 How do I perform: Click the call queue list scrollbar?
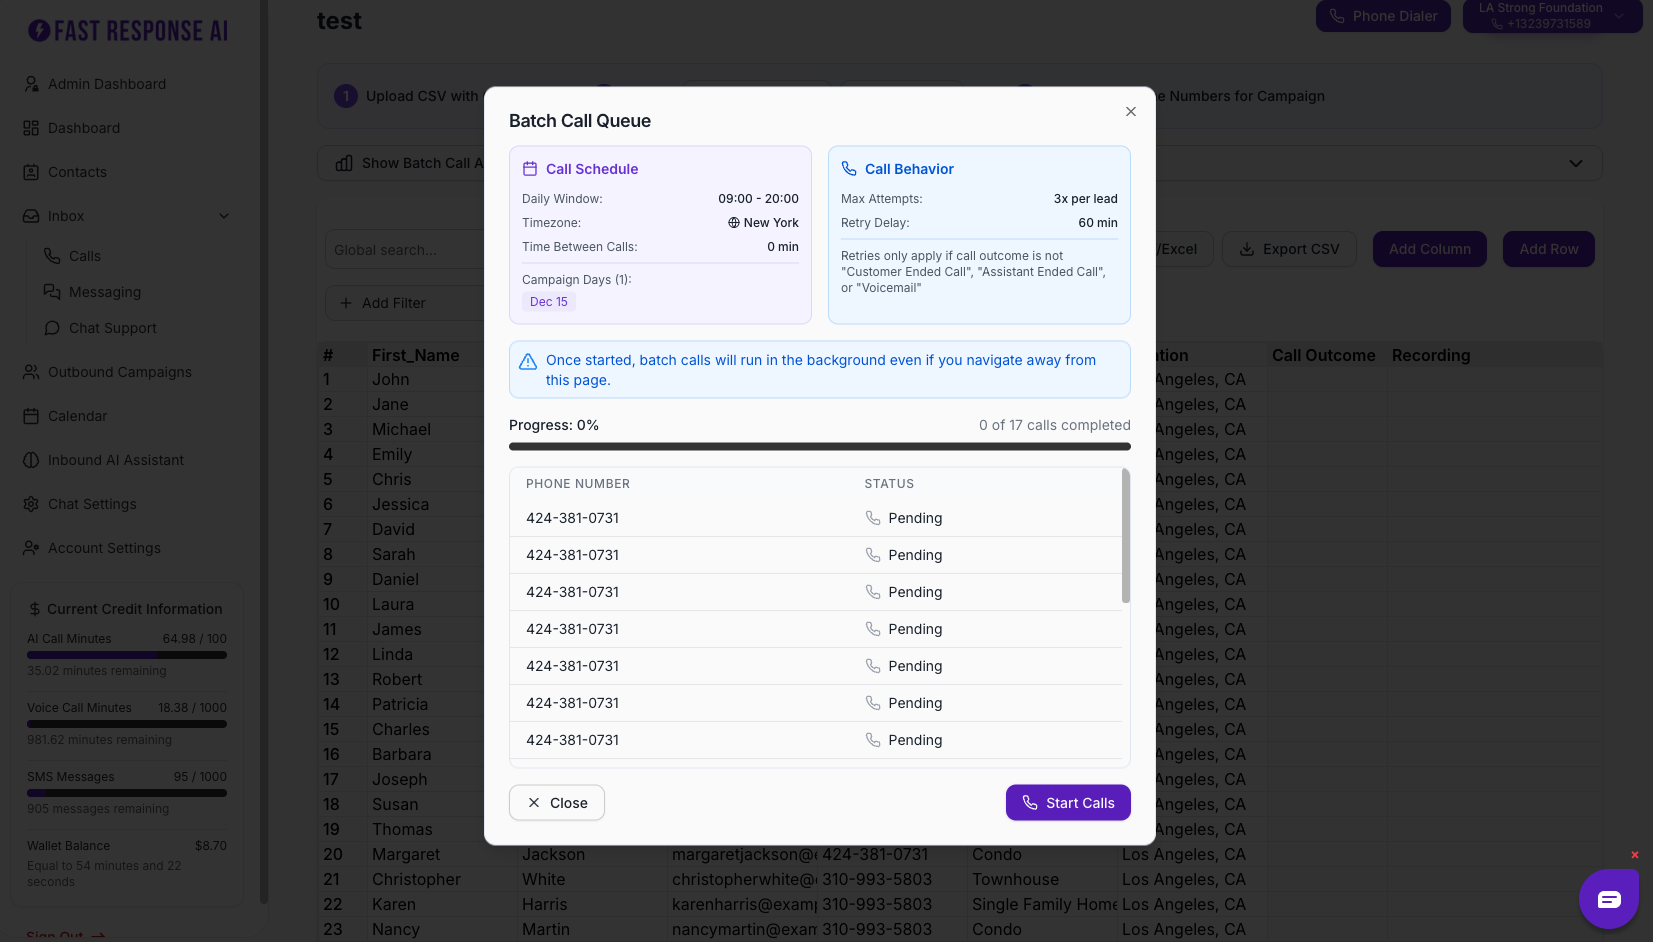click(1125, 536)
